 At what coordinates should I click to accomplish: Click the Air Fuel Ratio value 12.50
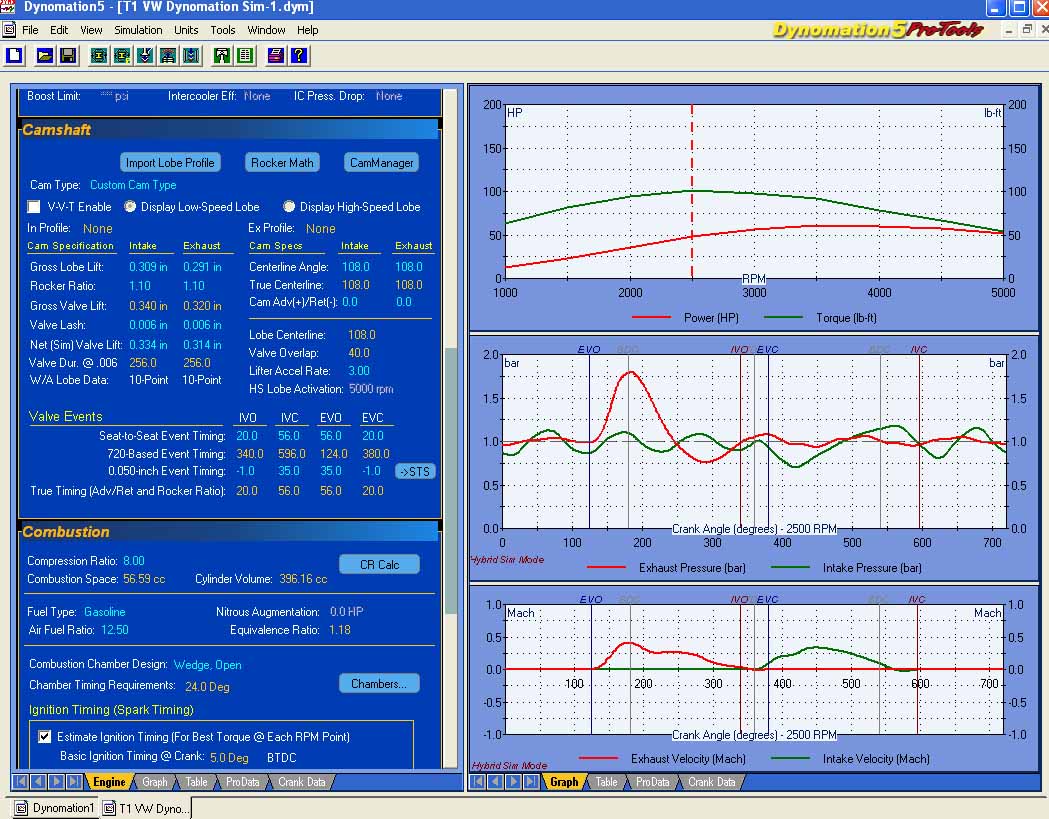114,630
